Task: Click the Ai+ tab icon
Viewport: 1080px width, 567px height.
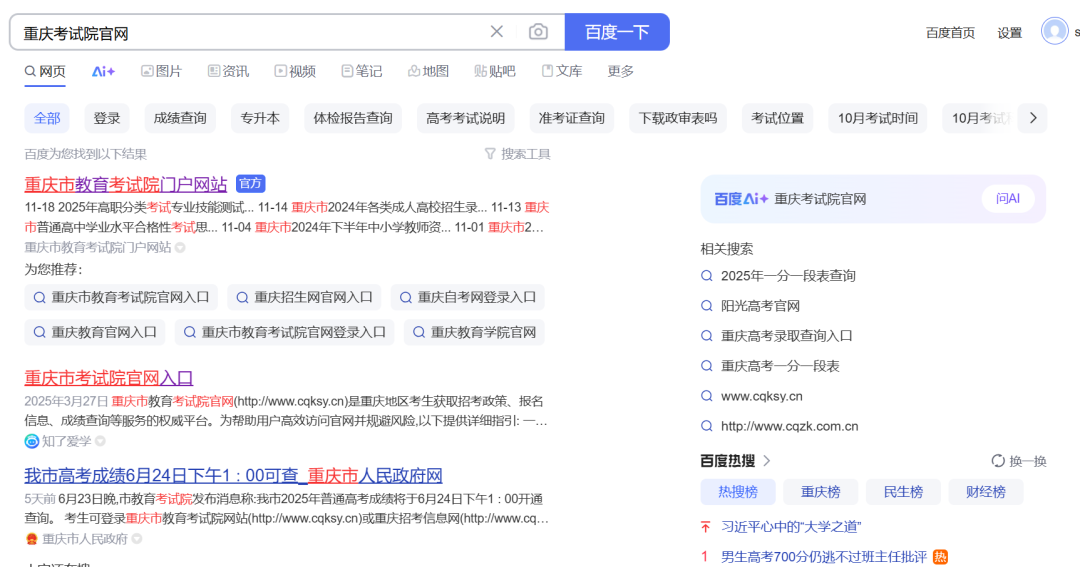Action: pyautogui.click(x=103, y=71)
